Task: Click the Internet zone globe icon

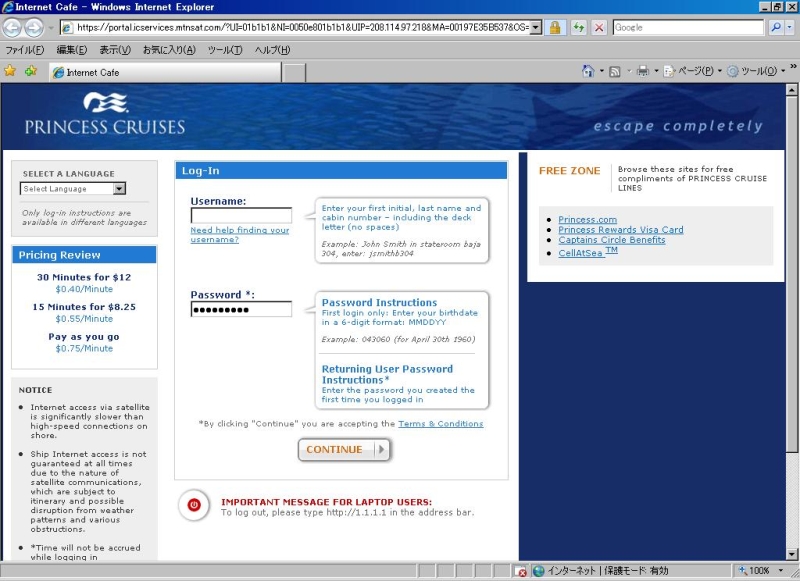Action: (538, 571)
